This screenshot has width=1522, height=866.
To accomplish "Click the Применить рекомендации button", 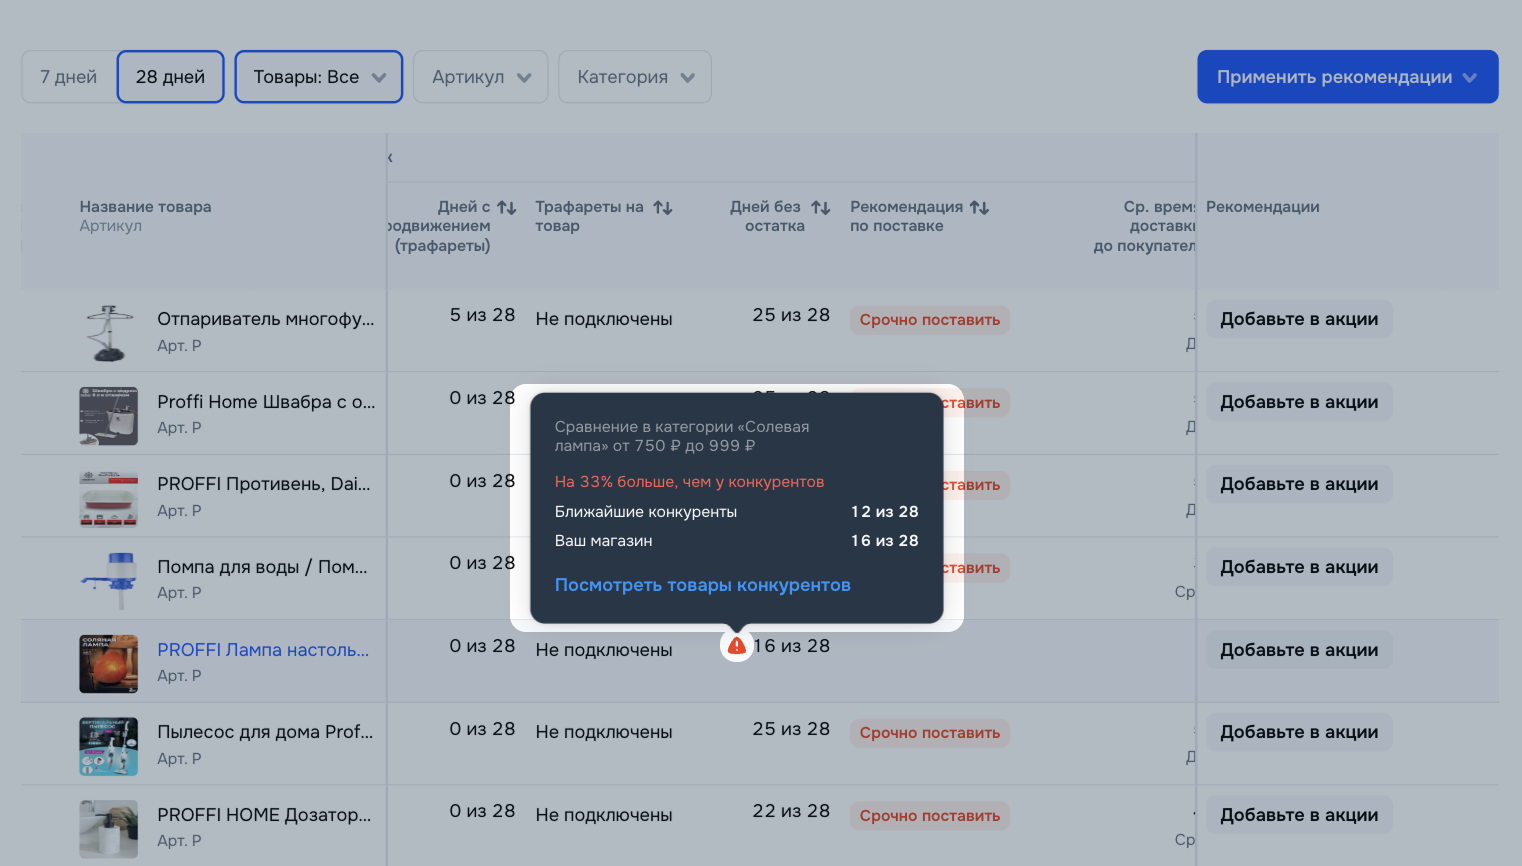I will (1347, 77).
